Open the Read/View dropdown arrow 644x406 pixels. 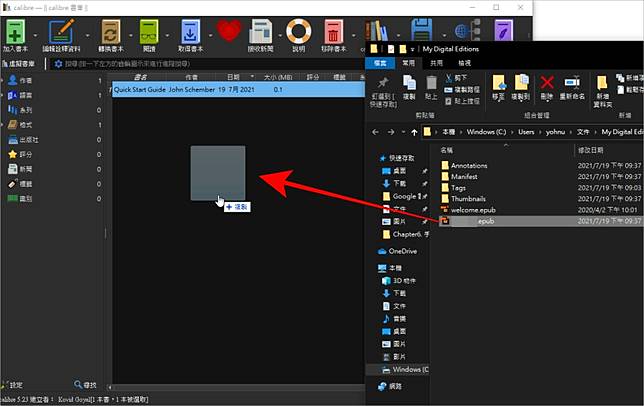click(x=167, y=36)
